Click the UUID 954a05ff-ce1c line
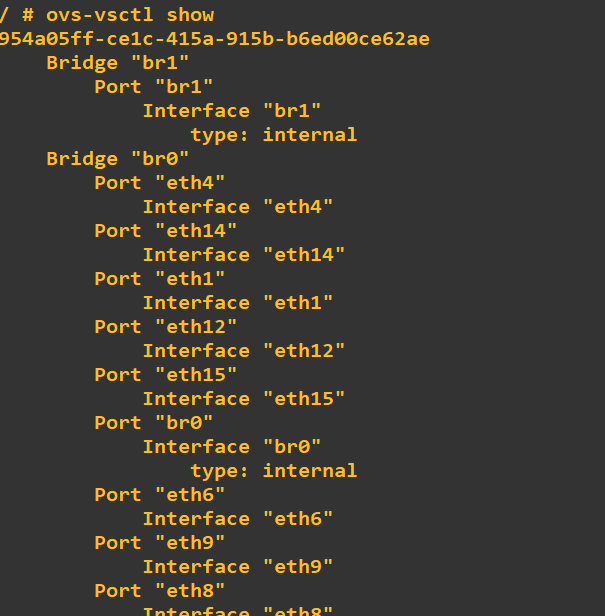This screenshot has width=605, height=616. (214, 39)
